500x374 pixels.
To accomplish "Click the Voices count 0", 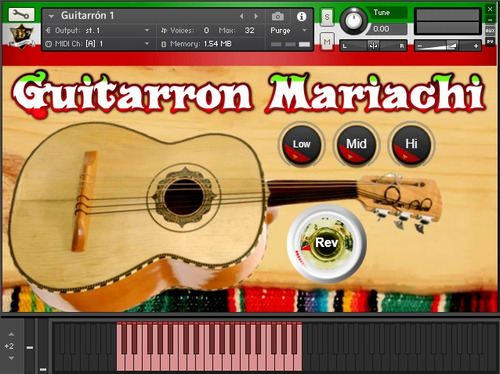I will pos(206,30).
